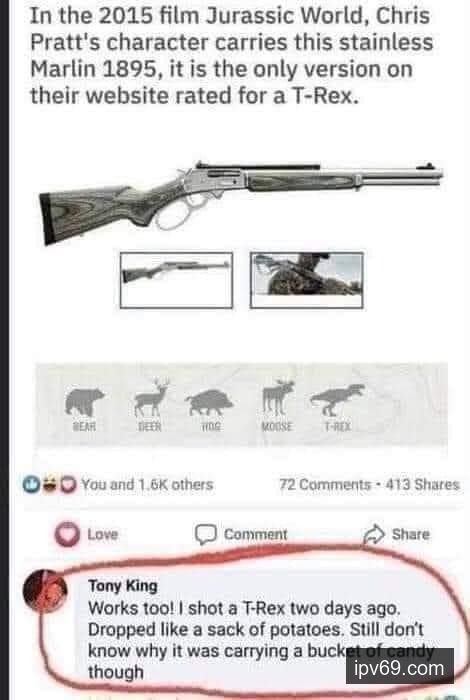Click the Hog silhouette icon
Screen dimensions: 470x700
pyautogui.click(x=209, y=402)
